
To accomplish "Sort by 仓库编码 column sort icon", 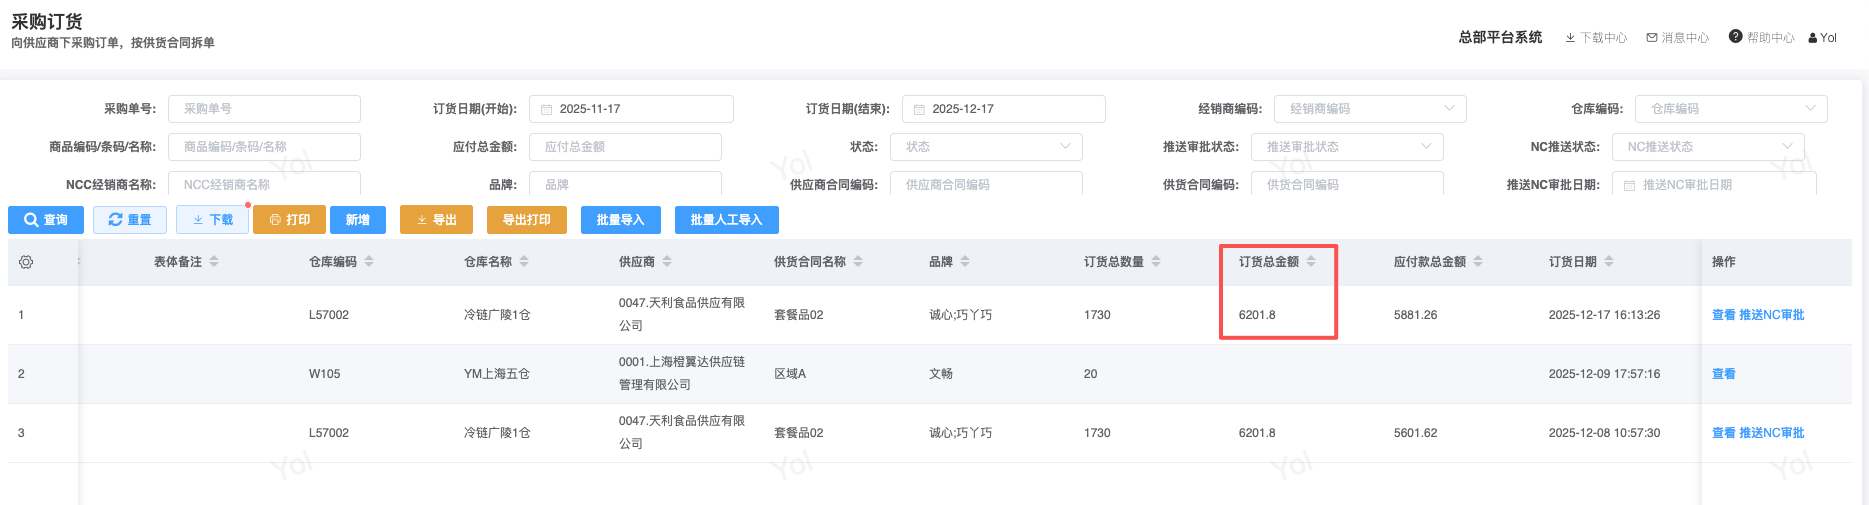I will click(x=369, y=262).
